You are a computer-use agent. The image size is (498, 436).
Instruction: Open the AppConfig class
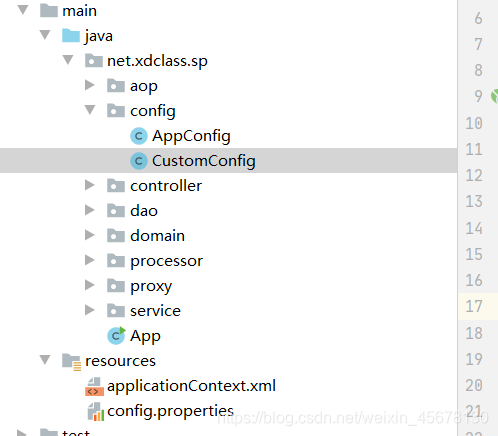click(x=191, y=136)
